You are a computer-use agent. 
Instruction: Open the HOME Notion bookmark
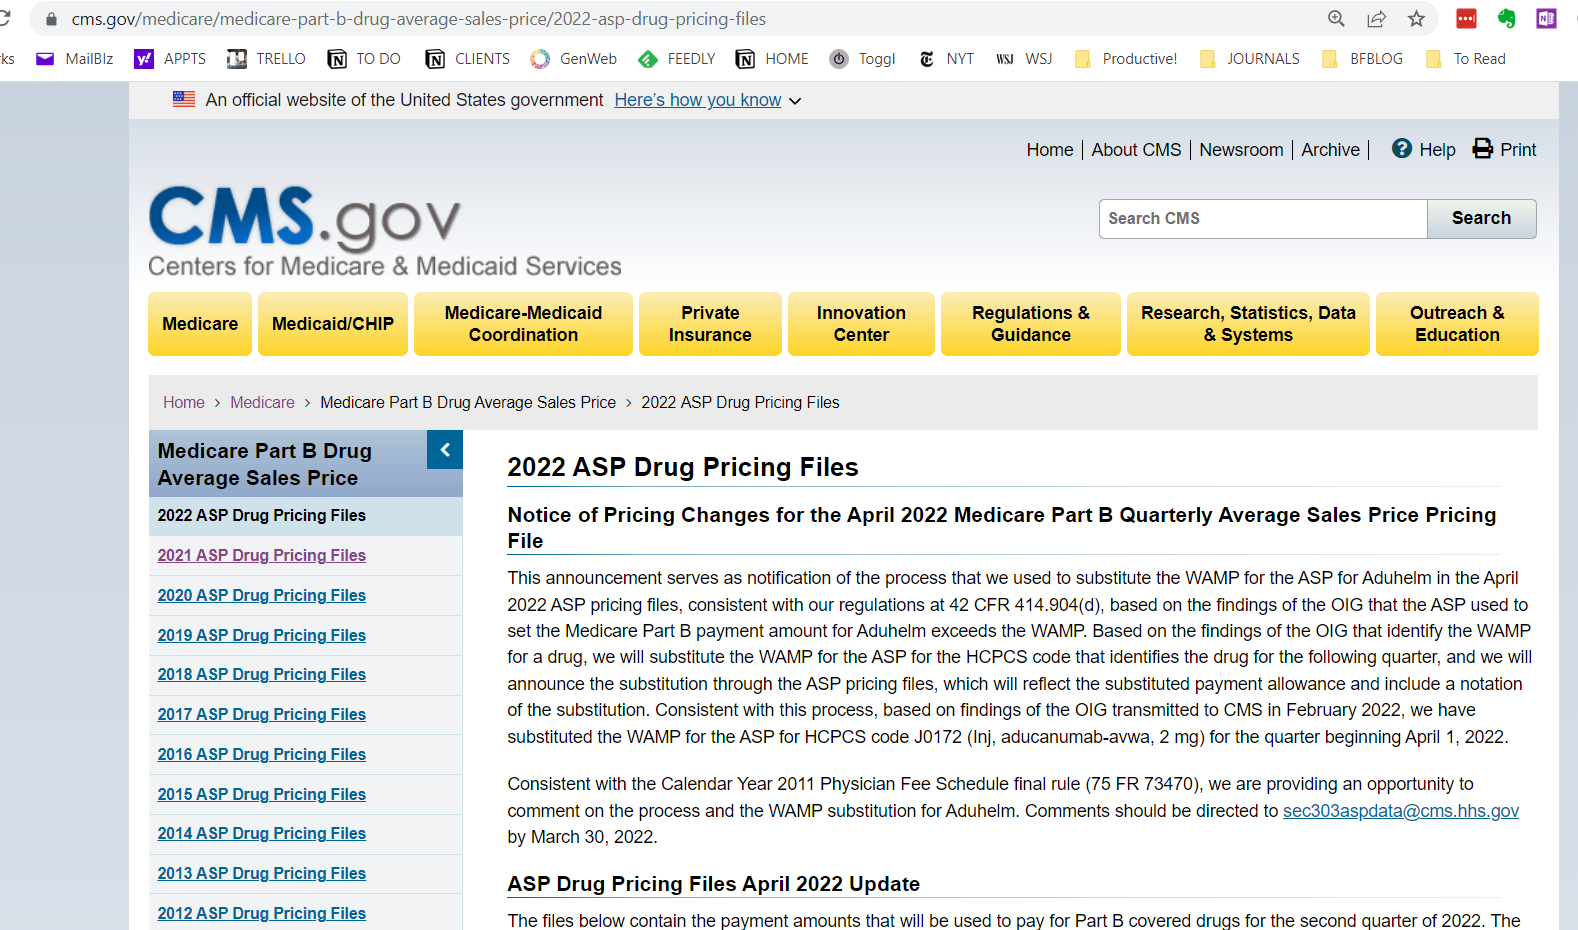click(x=772, y=59)
